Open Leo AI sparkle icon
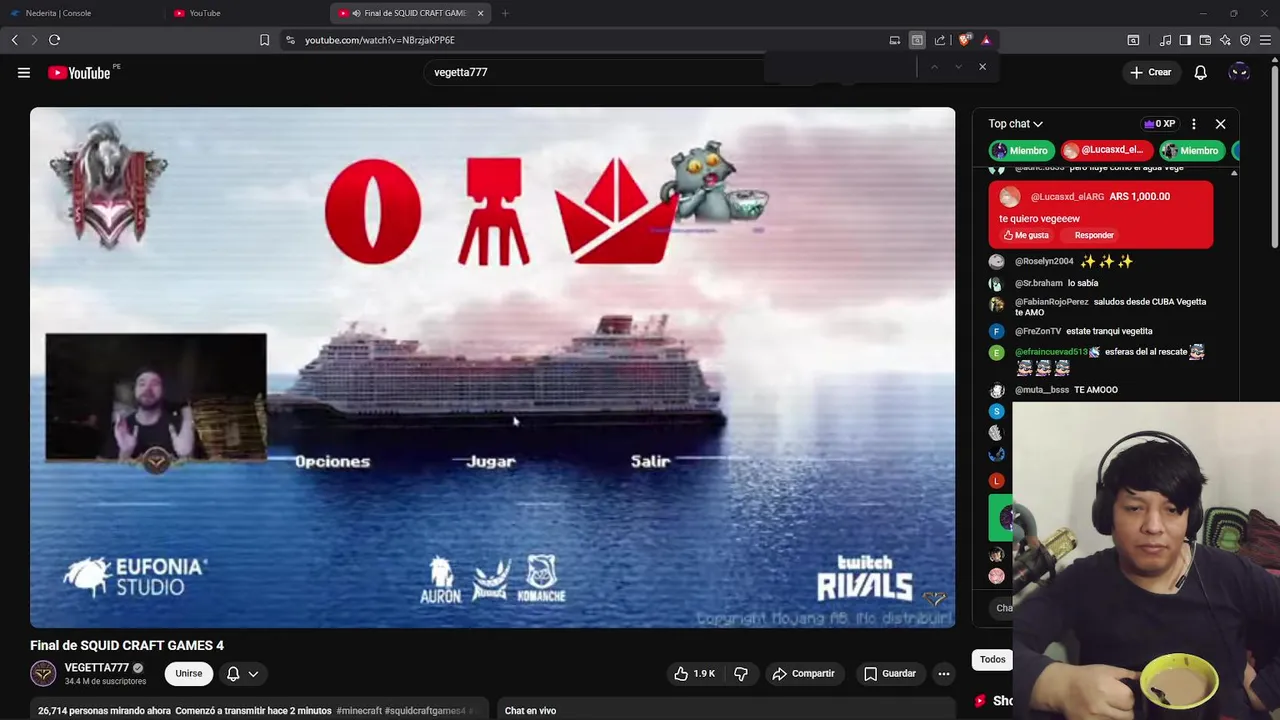 [1225, 40]
